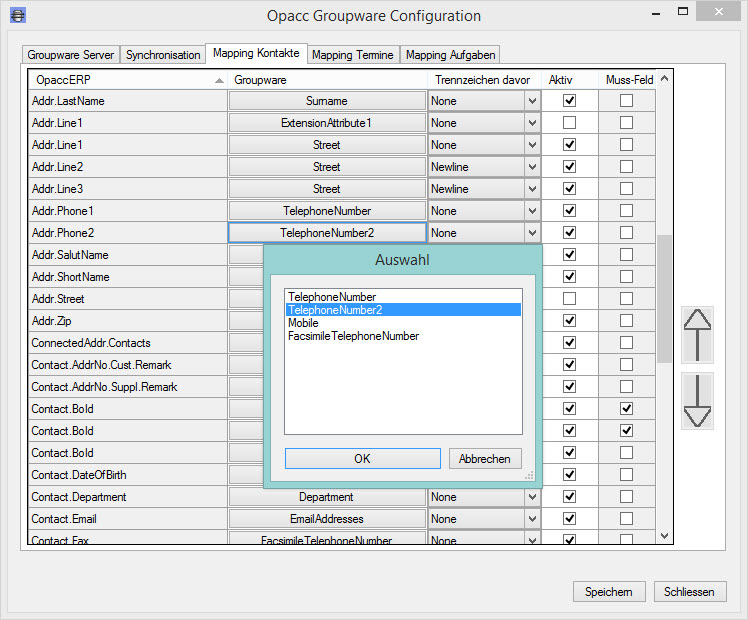Select TelephoneNumber2 in Auswahl list
The image size is (748, 620).
[403, 310]
